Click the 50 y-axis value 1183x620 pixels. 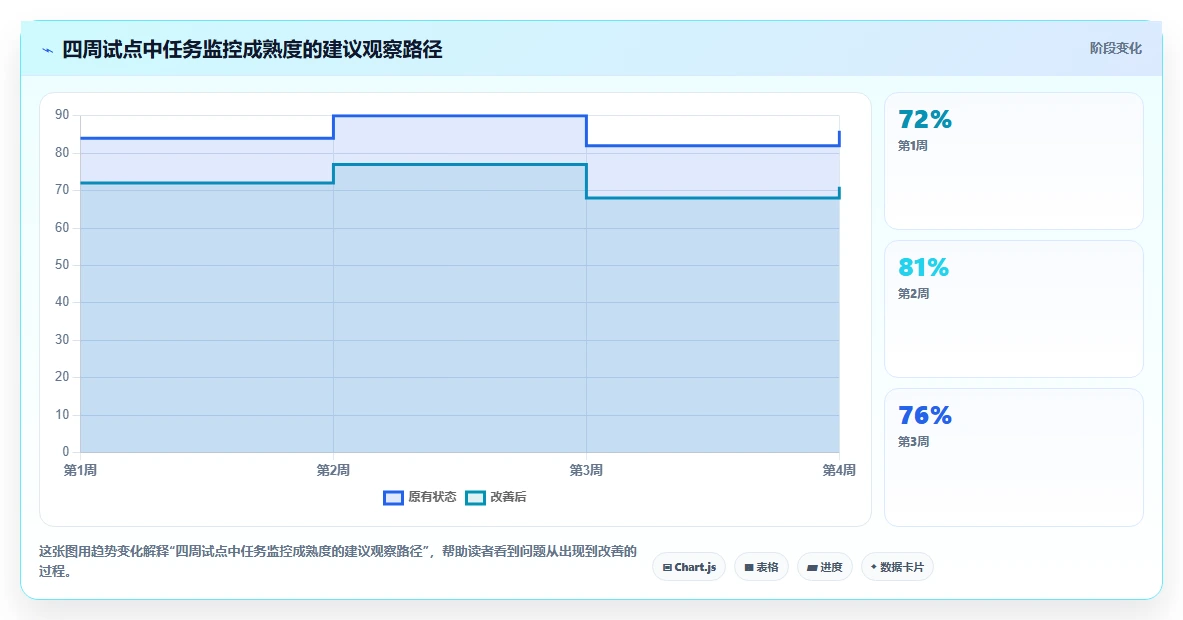point(62,265)
